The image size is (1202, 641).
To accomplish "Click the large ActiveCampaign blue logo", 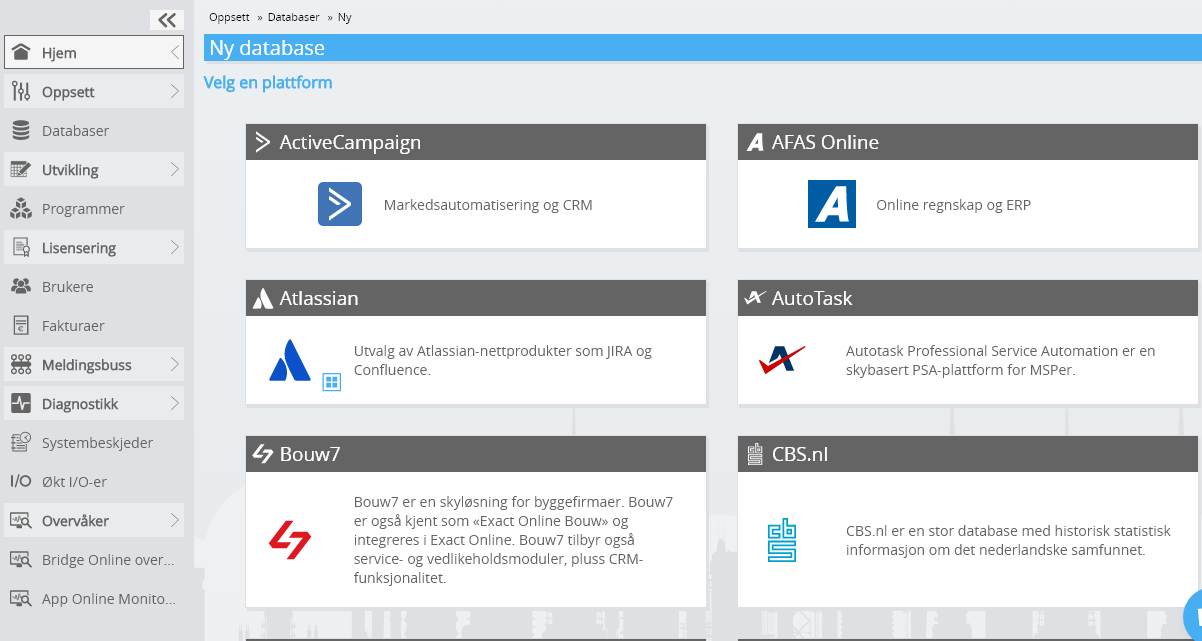I will pyautogui.click(x=340, y=204).
